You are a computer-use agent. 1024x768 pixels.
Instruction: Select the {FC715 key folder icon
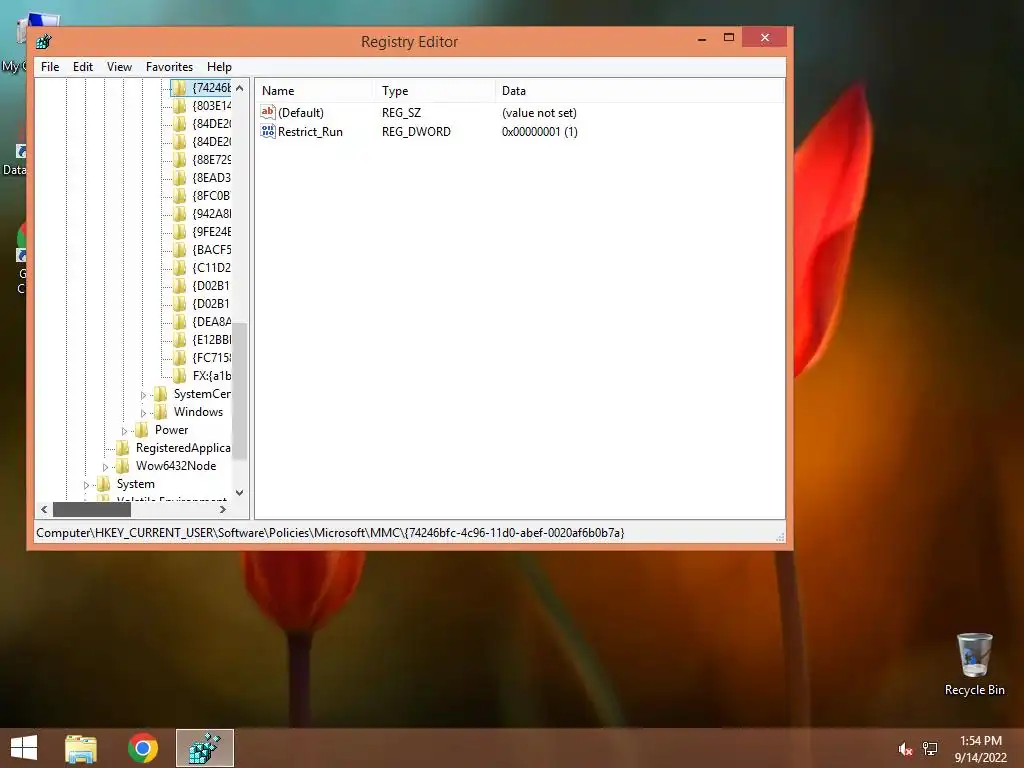pos(180,358)
